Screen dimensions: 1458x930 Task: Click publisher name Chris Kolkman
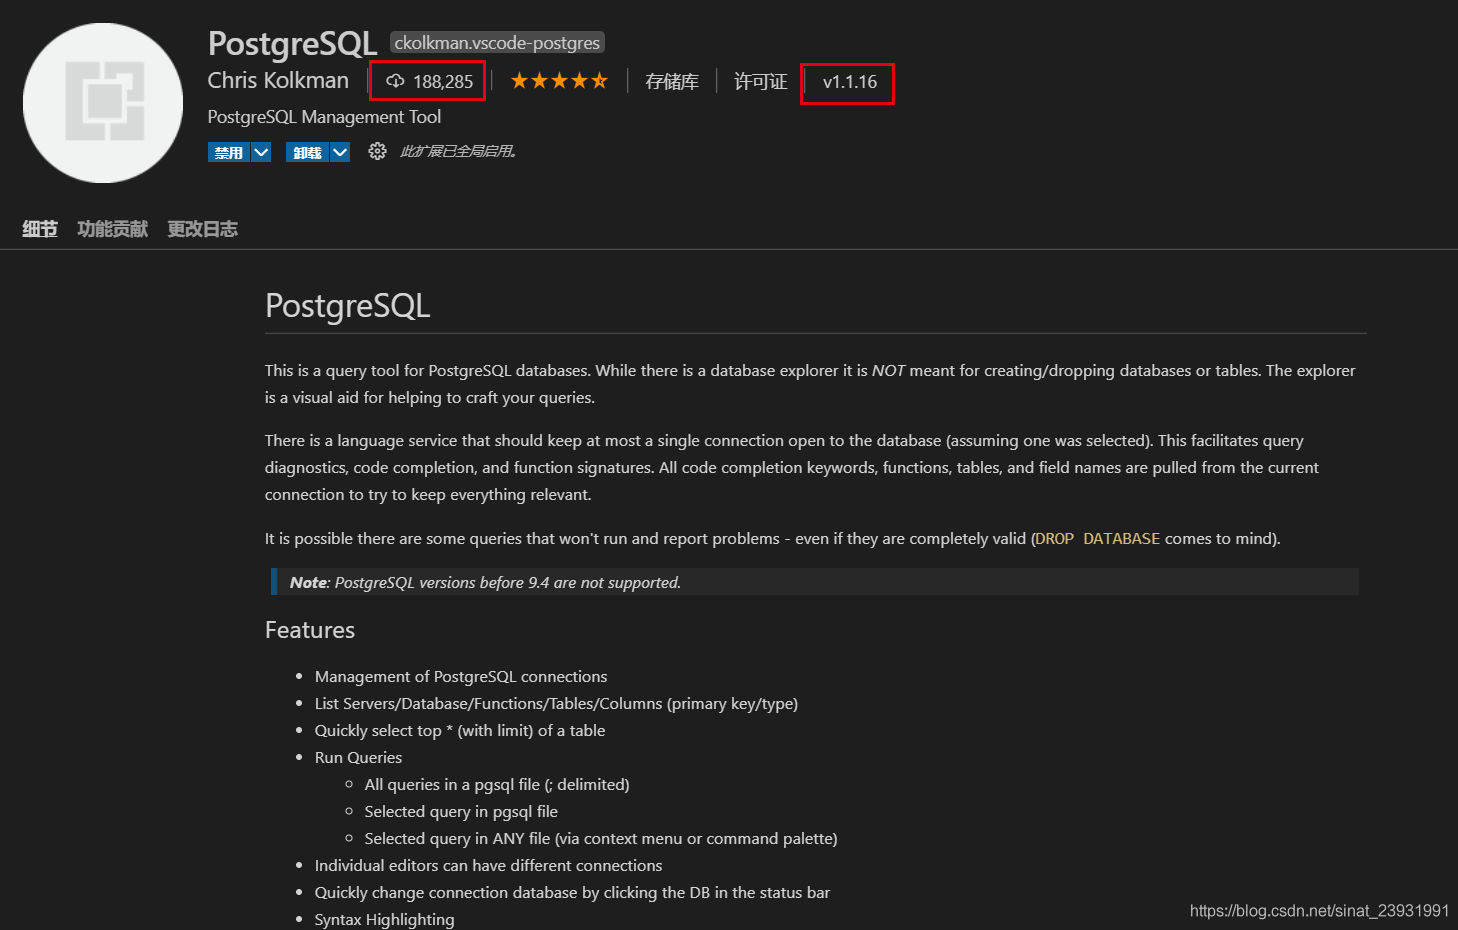point(278,80)
